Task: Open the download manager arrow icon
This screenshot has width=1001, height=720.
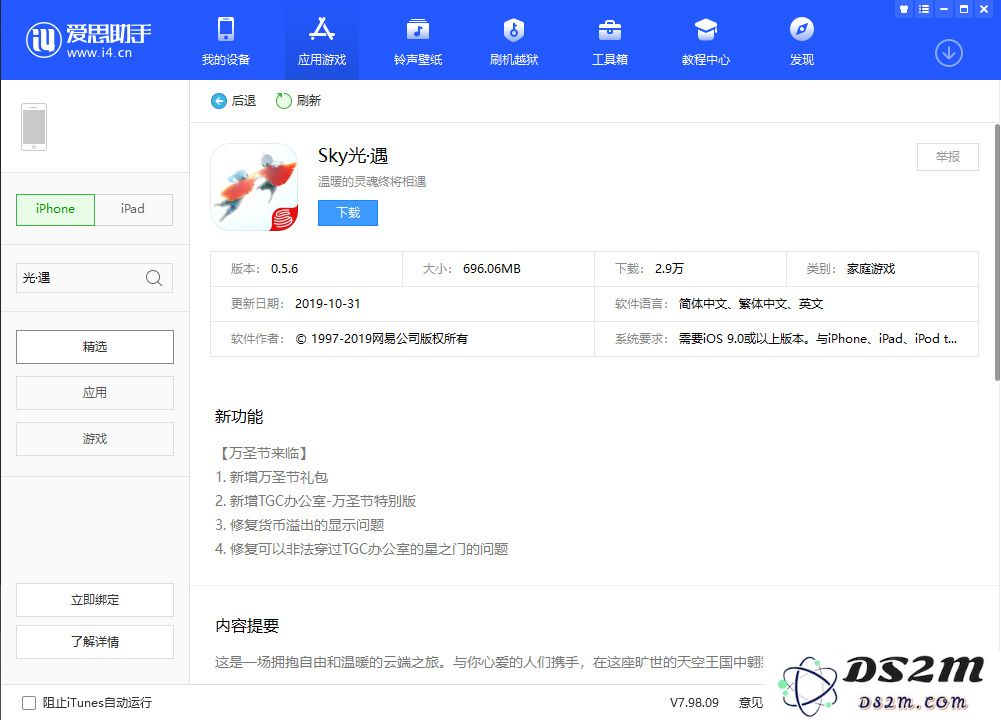Action: pos(949,53)
